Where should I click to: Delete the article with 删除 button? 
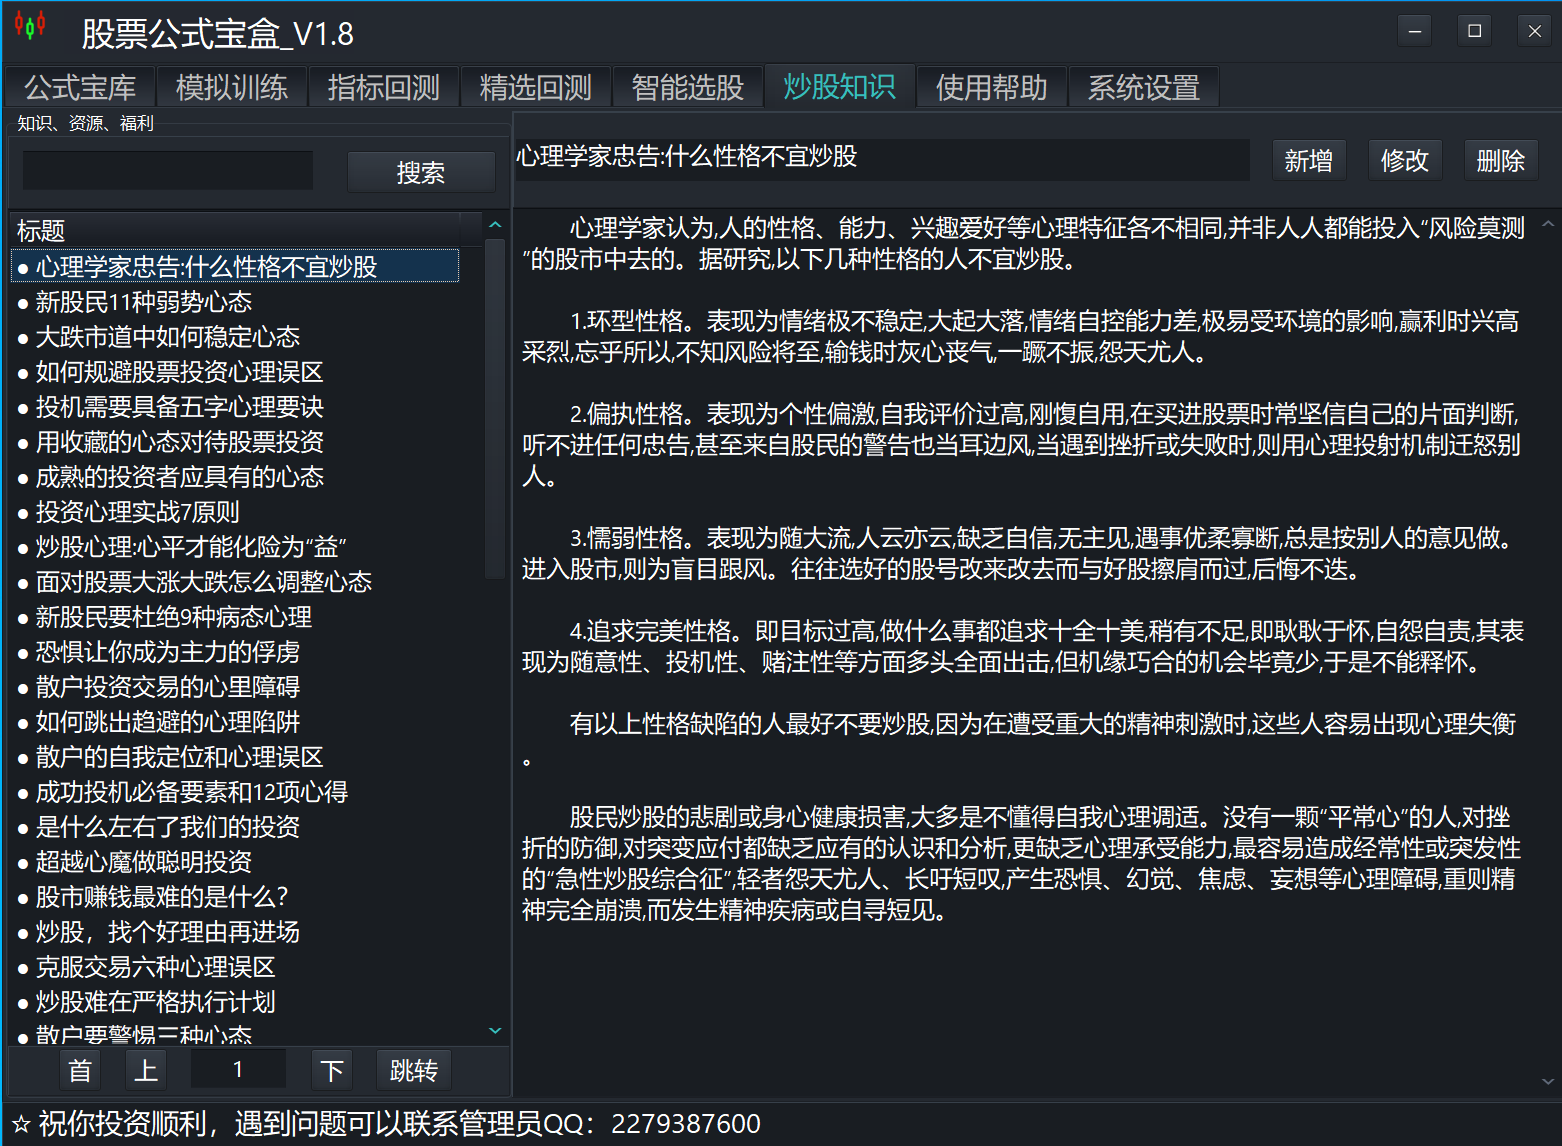[1500, 161]
